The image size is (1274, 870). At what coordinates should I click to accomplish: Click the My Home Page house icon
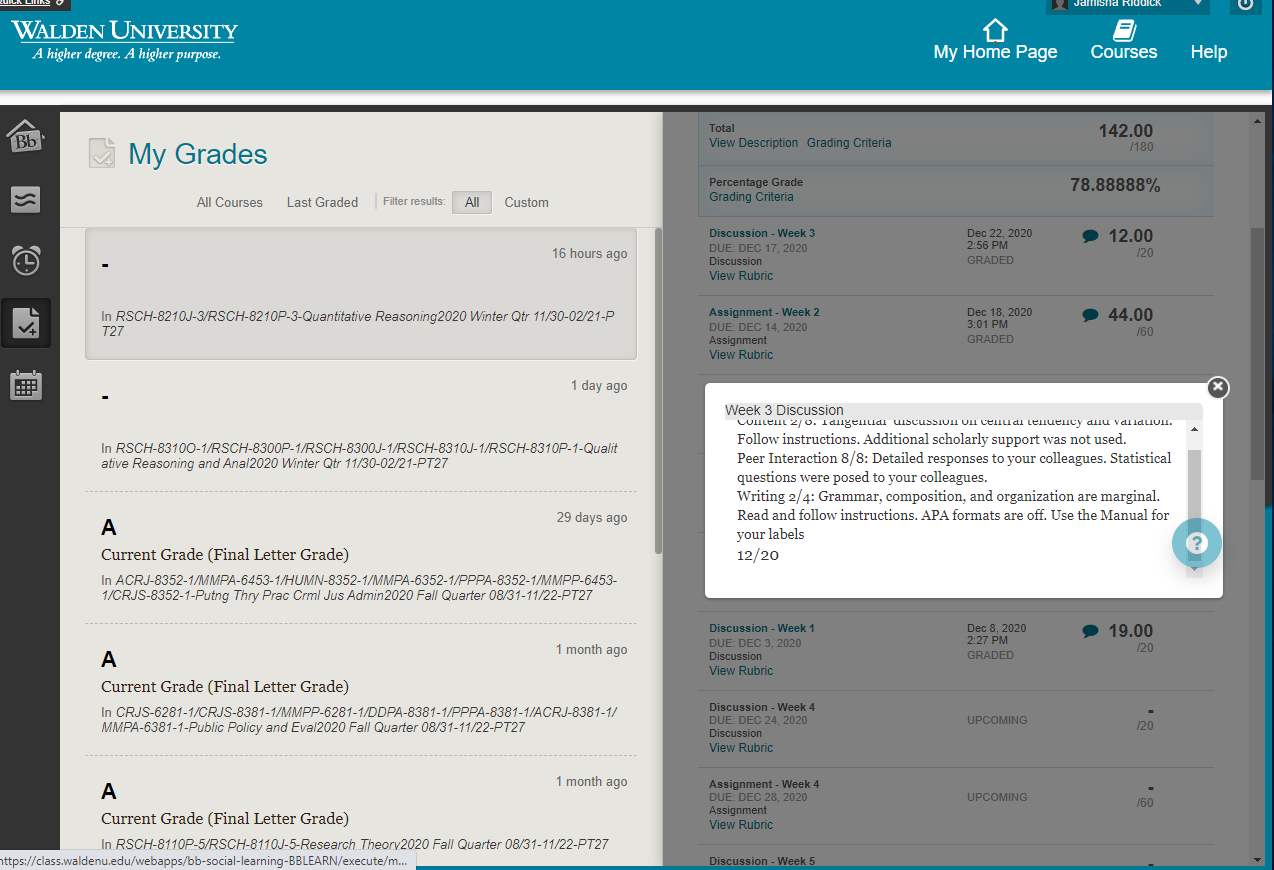(995, 30)
